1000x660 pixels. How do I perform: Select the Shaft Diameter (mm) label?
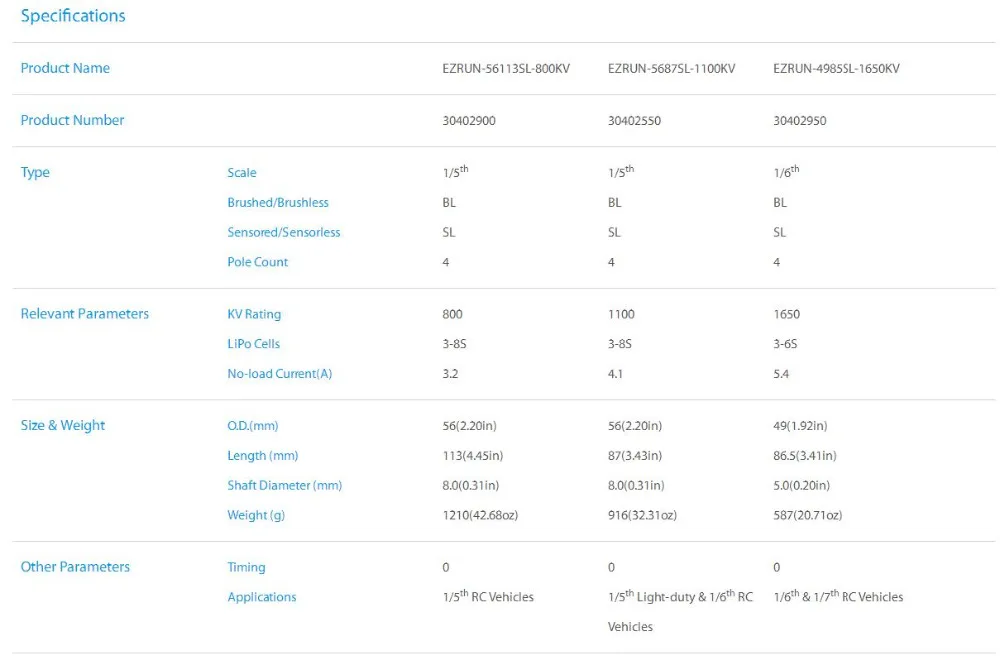pyautogui.click(x=284, y=485)
